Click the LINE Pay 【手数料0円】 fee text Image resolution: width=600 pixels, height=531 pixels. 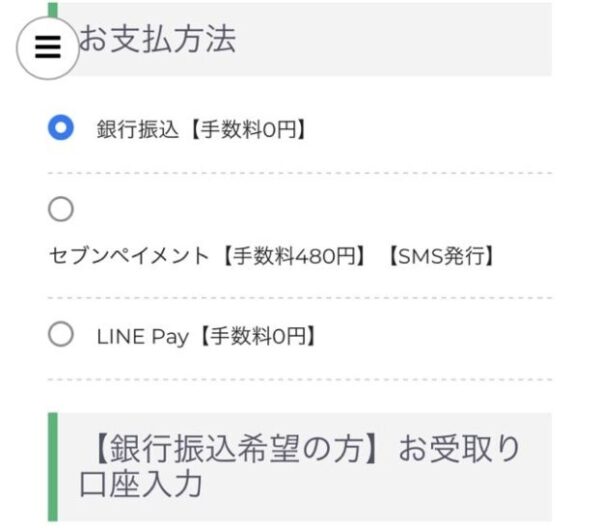point(258,337)
